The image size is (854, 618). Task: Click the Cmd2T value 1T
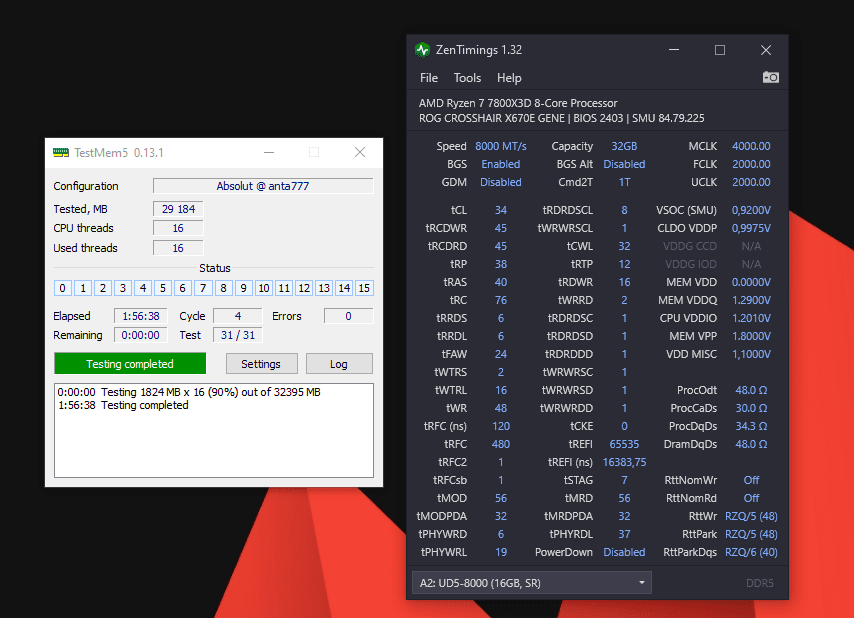pos(624,182)
